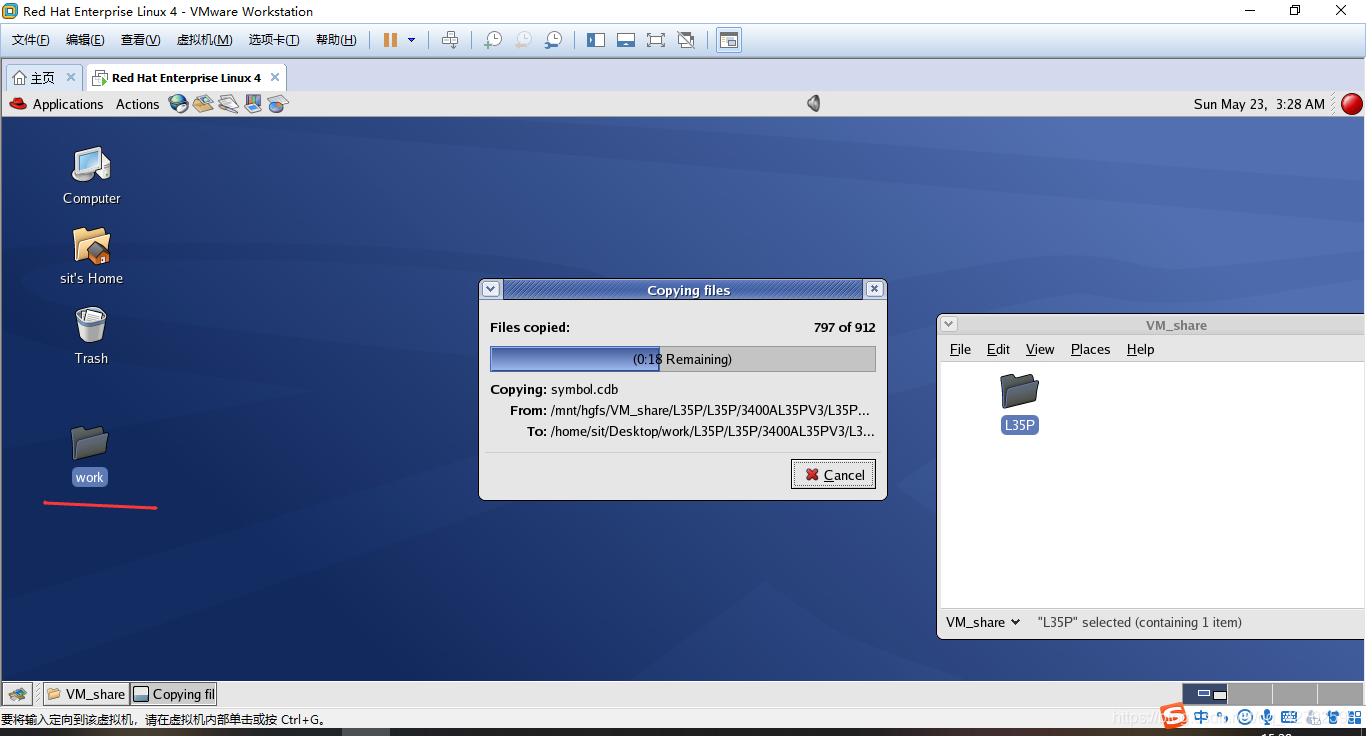Screen dimensions: 1366x736
Task: Open Help menu in VM_share window
Action: (x=1140, y=349)
